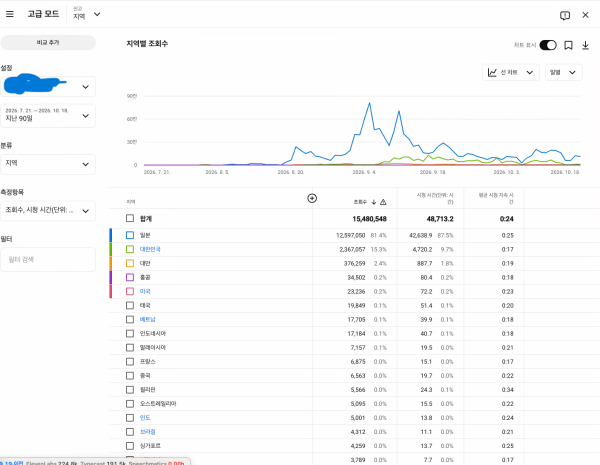Check the 오스트레일리아 row checkbox
Screen dimensions: 600x465
[x=130, y=404]
